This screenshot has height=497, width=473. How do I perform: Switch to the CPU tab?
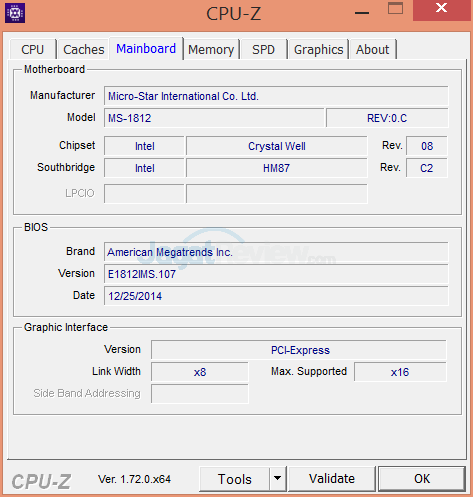pyautogui.click(x=33, y=49)
